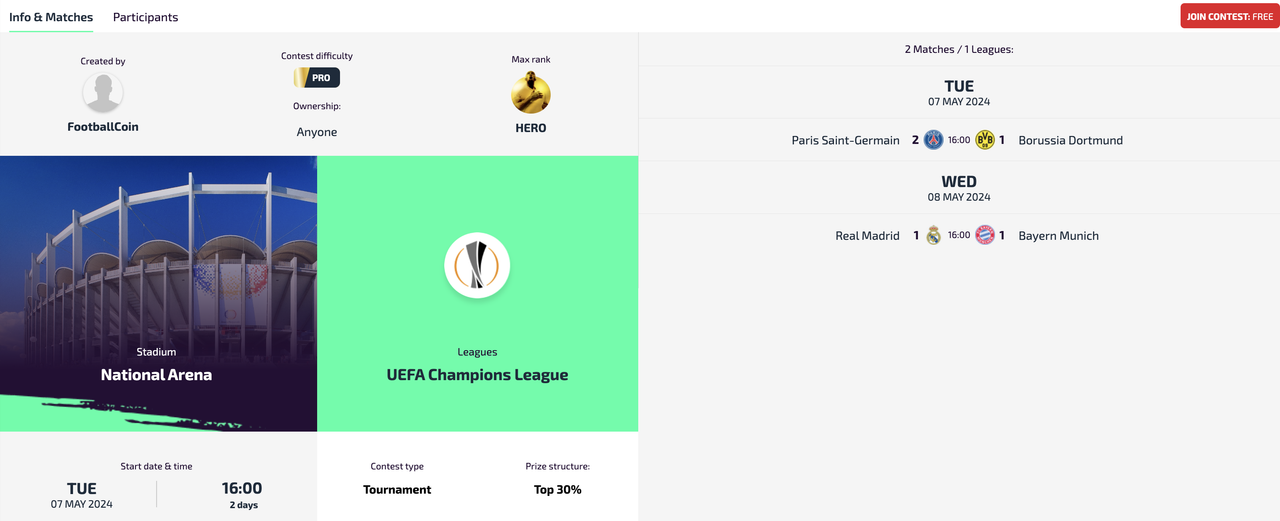This screenshot has width=1280, height=521.
Task: Select the UEFA Champions League title
Action: [x=477, y=375]
